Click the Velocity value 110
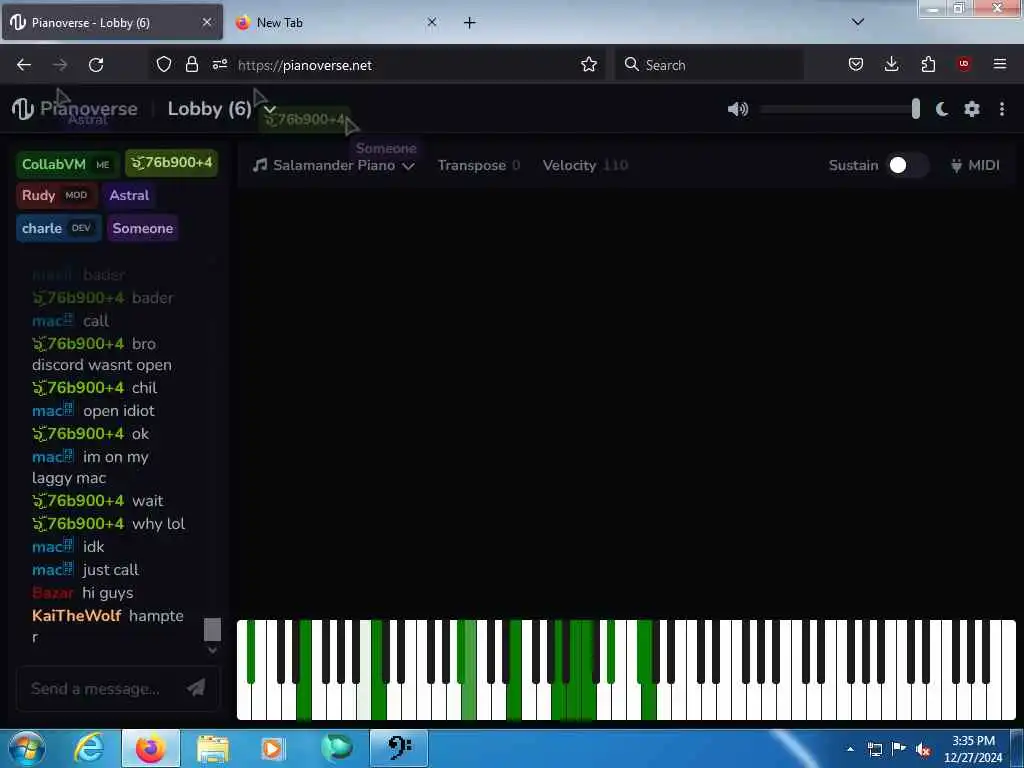Image resolution: width=1024 pixels, height=768 pixels. (615, 165)
